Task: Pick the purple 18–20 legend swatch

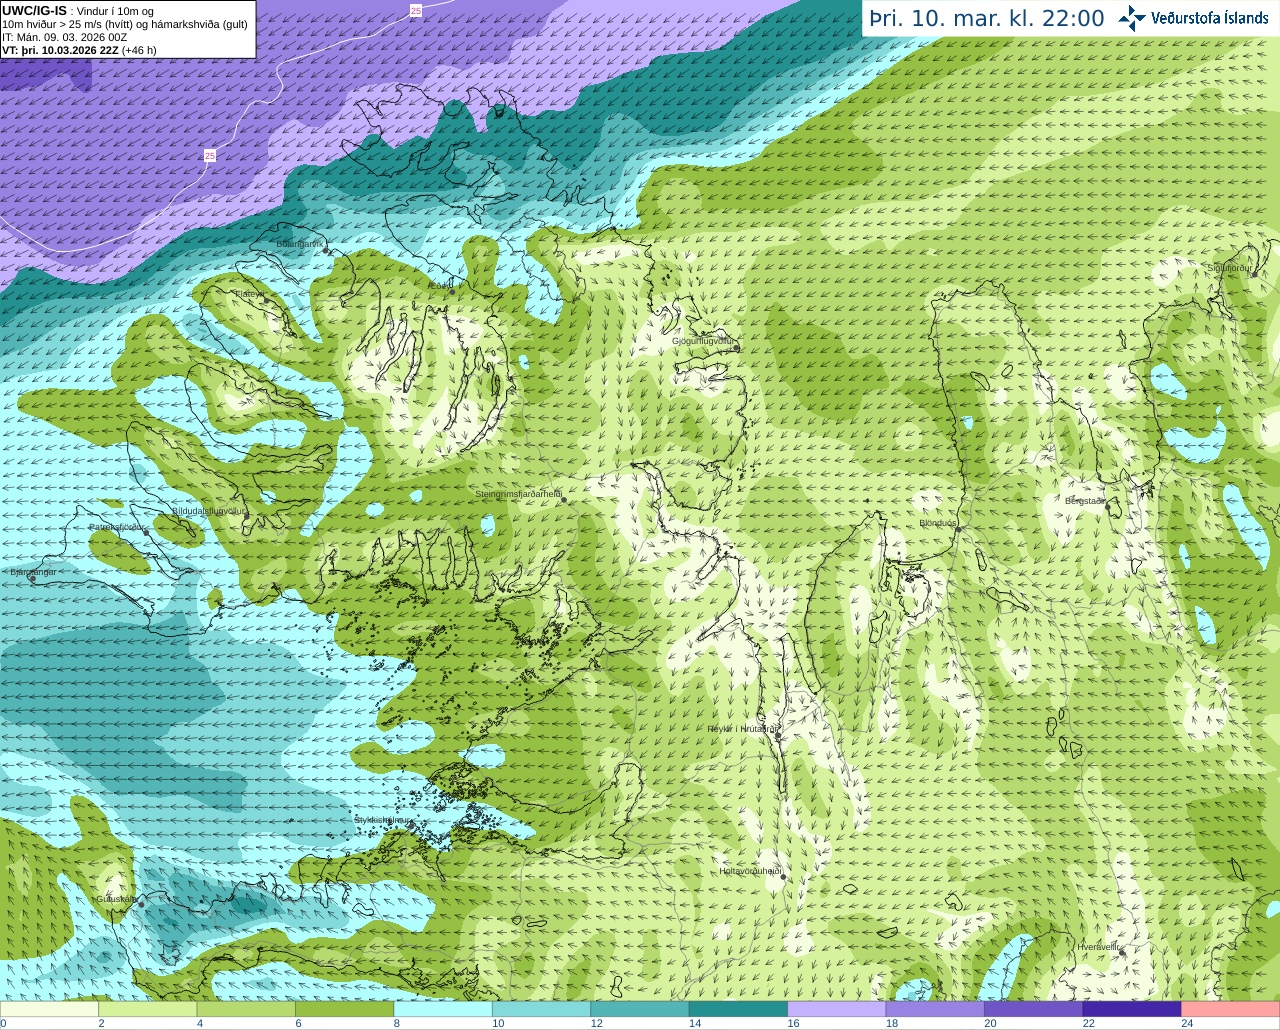Action: [935, 1009]
